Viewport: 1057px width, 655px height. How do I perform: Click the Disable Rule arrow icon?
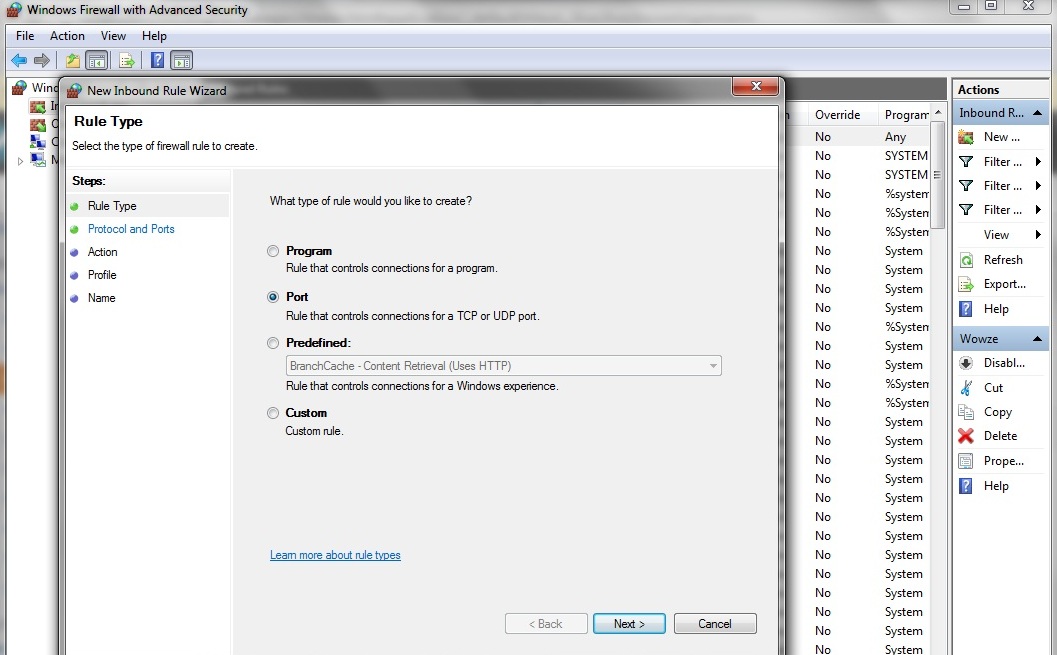click(966, 364)
